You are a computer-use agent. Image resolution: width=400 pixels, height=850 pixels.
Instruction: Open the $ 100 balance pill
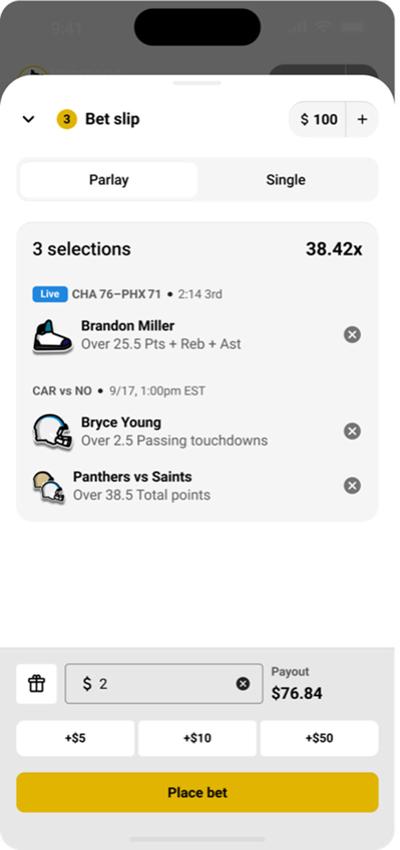tap(319, 119)
